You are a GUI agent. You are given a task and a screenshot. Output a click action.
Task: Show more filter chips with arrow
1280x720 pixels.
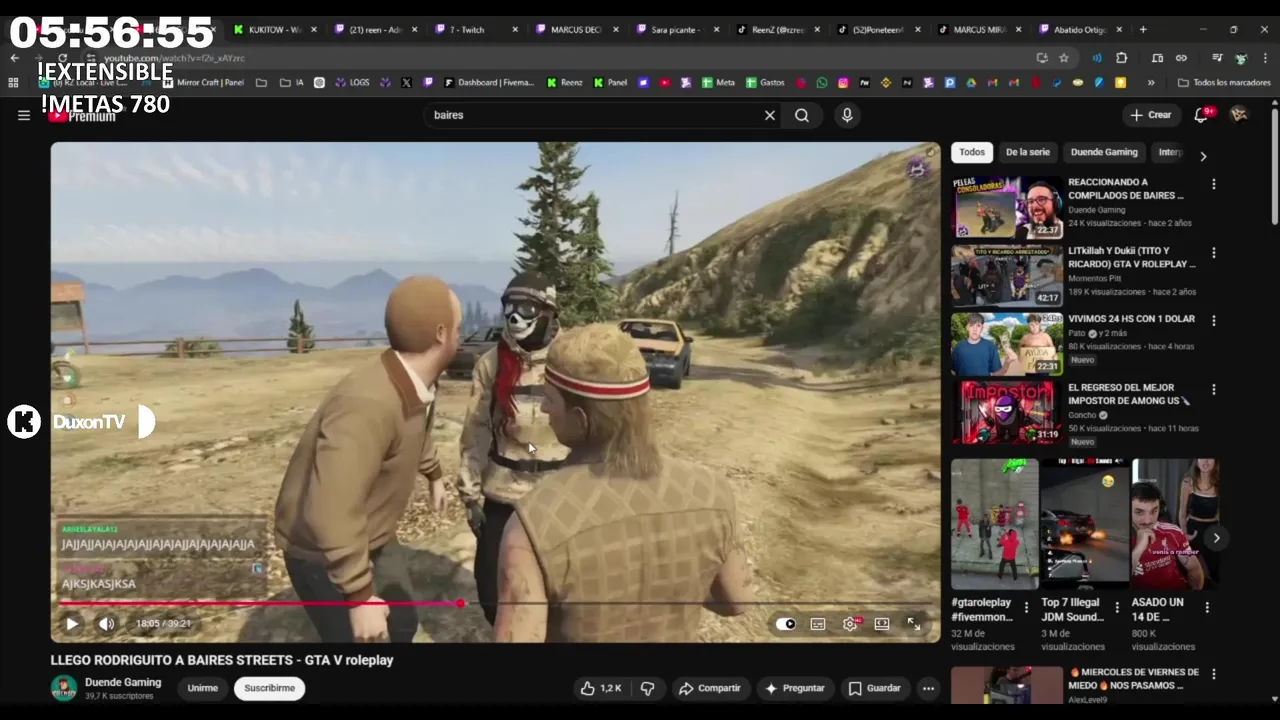(1203, 156)
